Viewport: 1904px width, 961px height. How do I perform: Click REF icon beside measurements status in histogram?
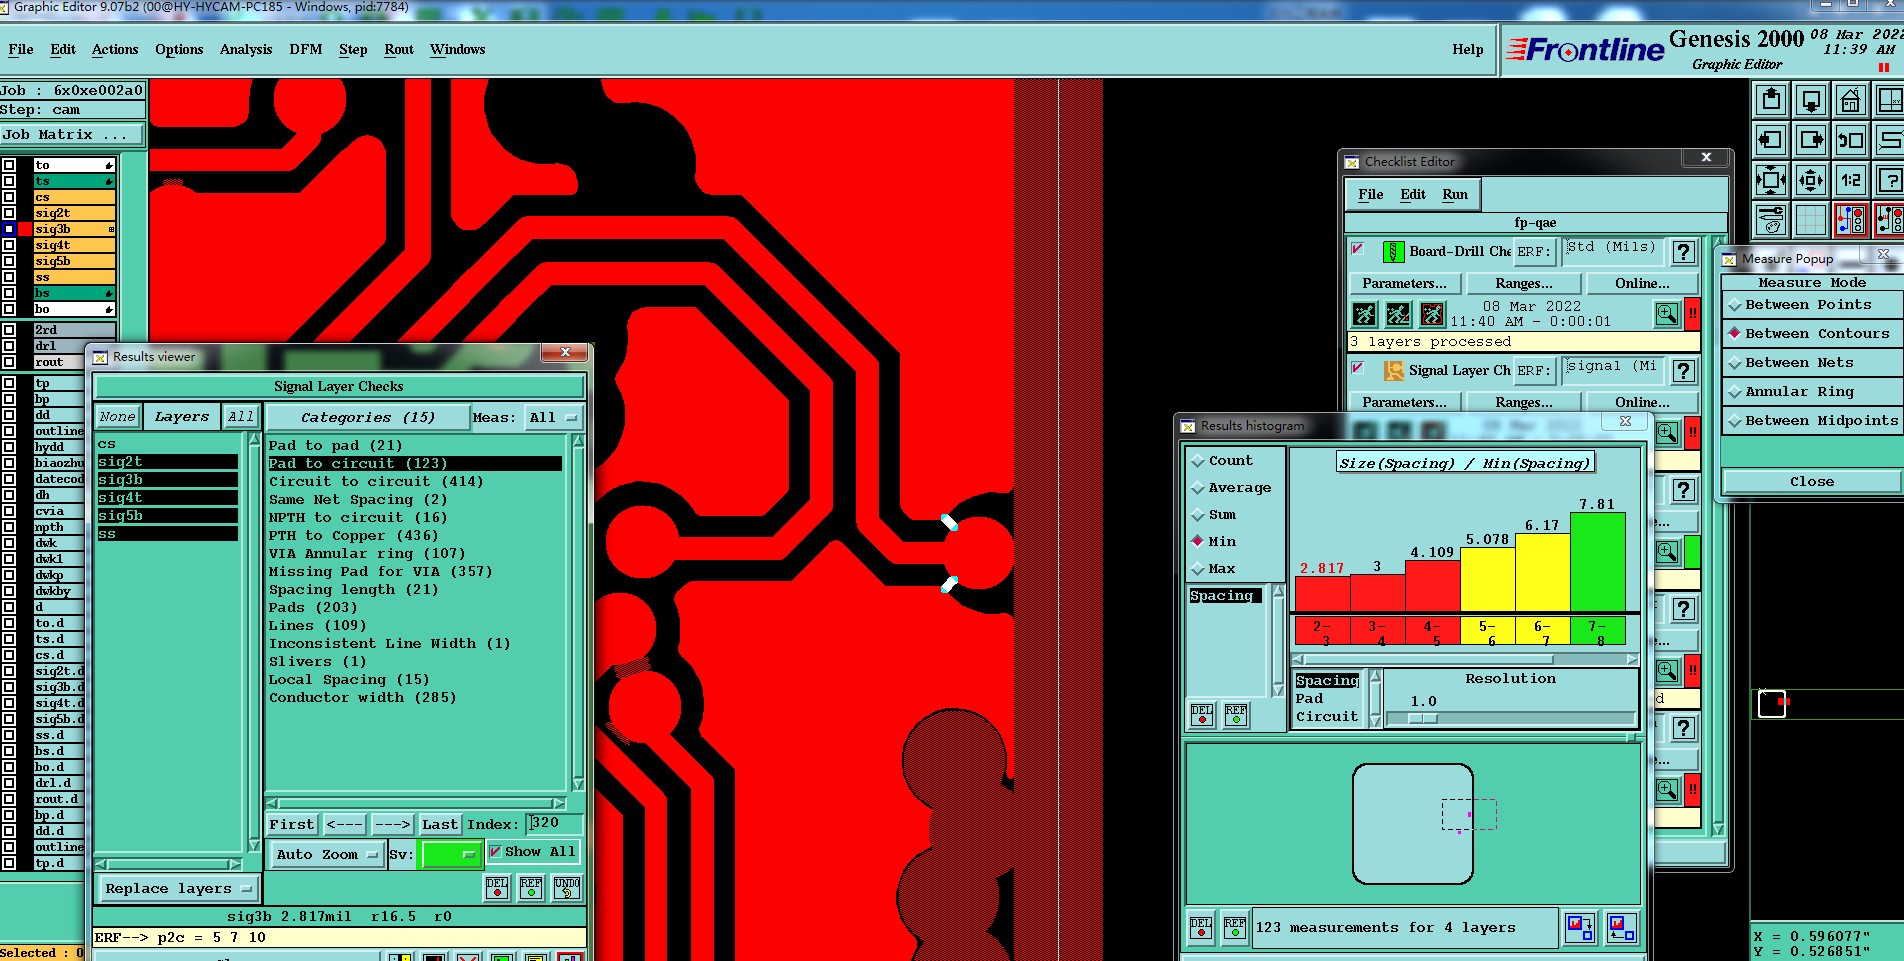coord(1235,928)
